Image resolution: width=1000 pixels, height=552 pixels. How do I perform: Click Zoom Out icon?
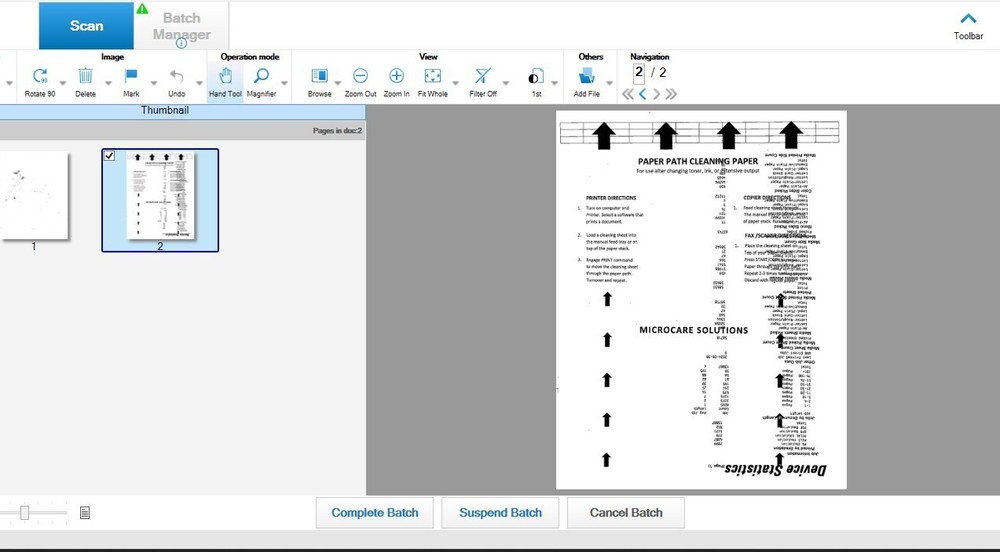[360, 76]
